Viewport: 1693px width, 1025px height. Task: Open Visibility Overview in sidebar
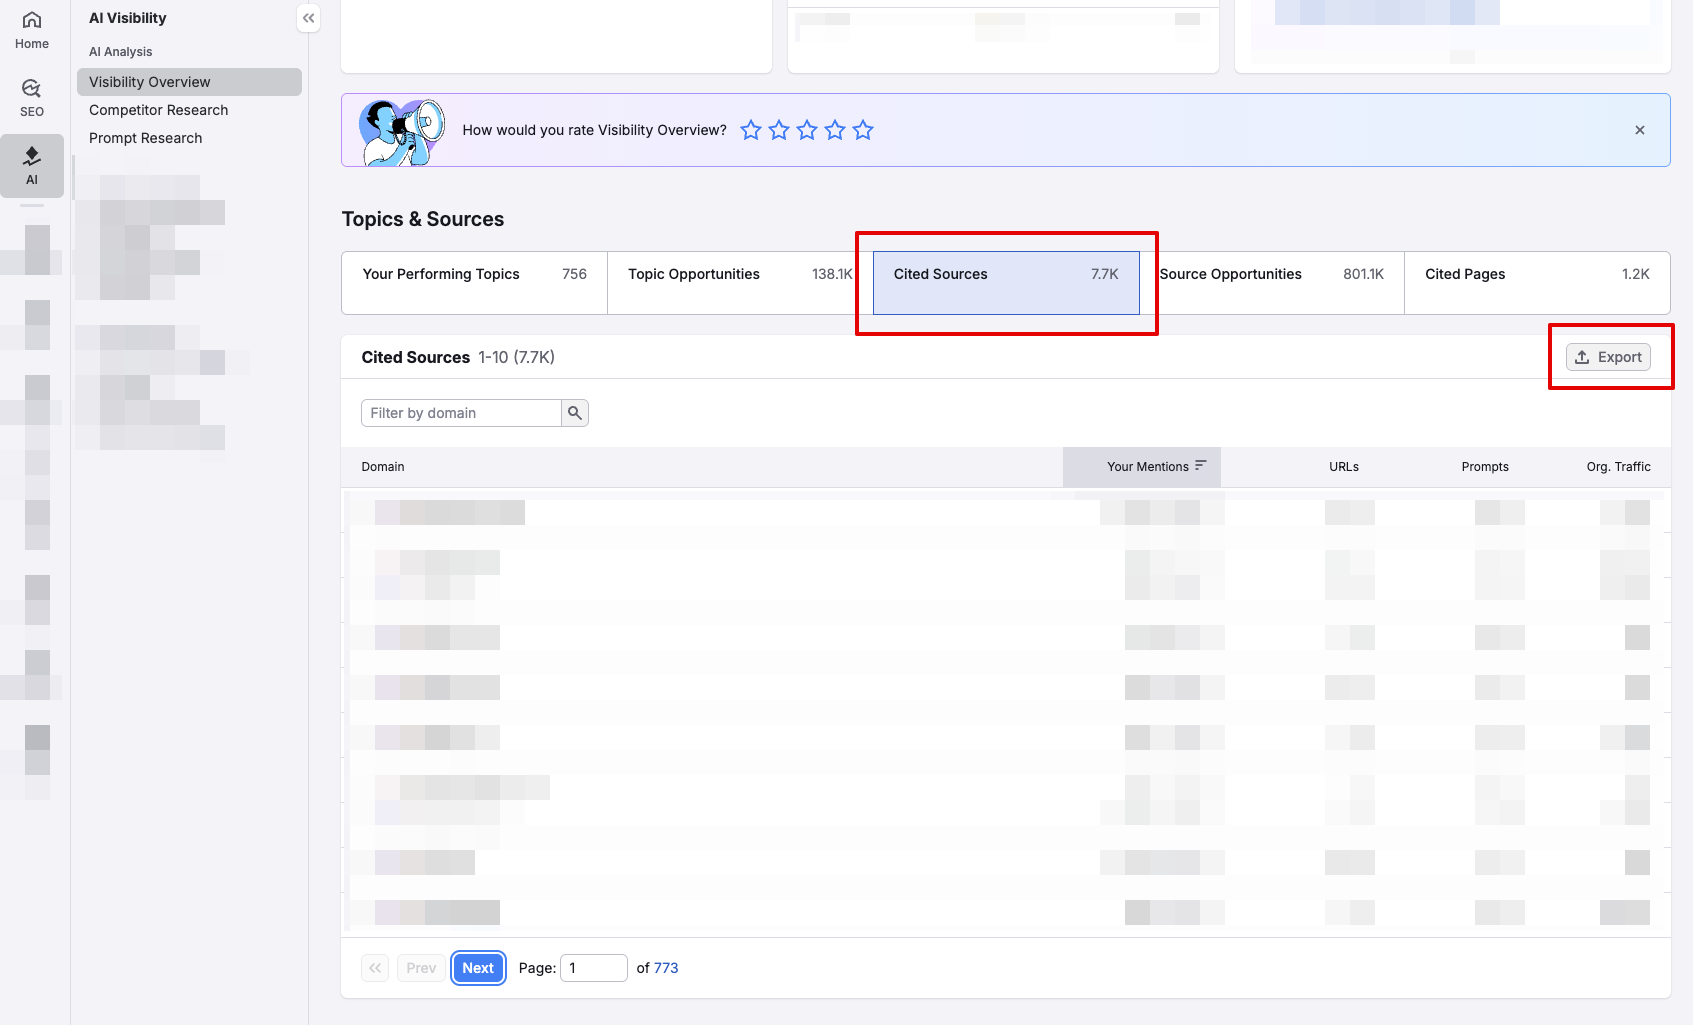[189, 82]
